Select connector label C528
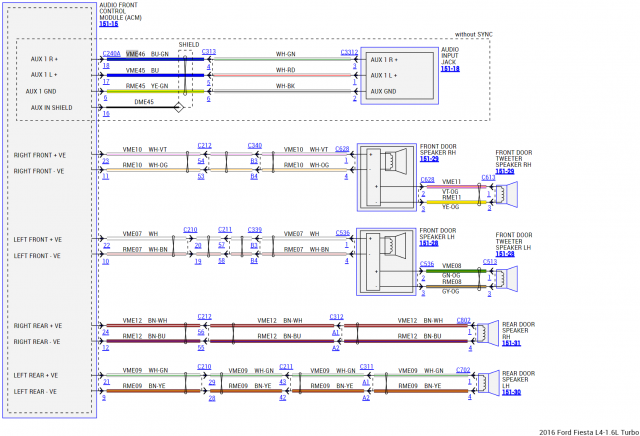 pos(343,146)
